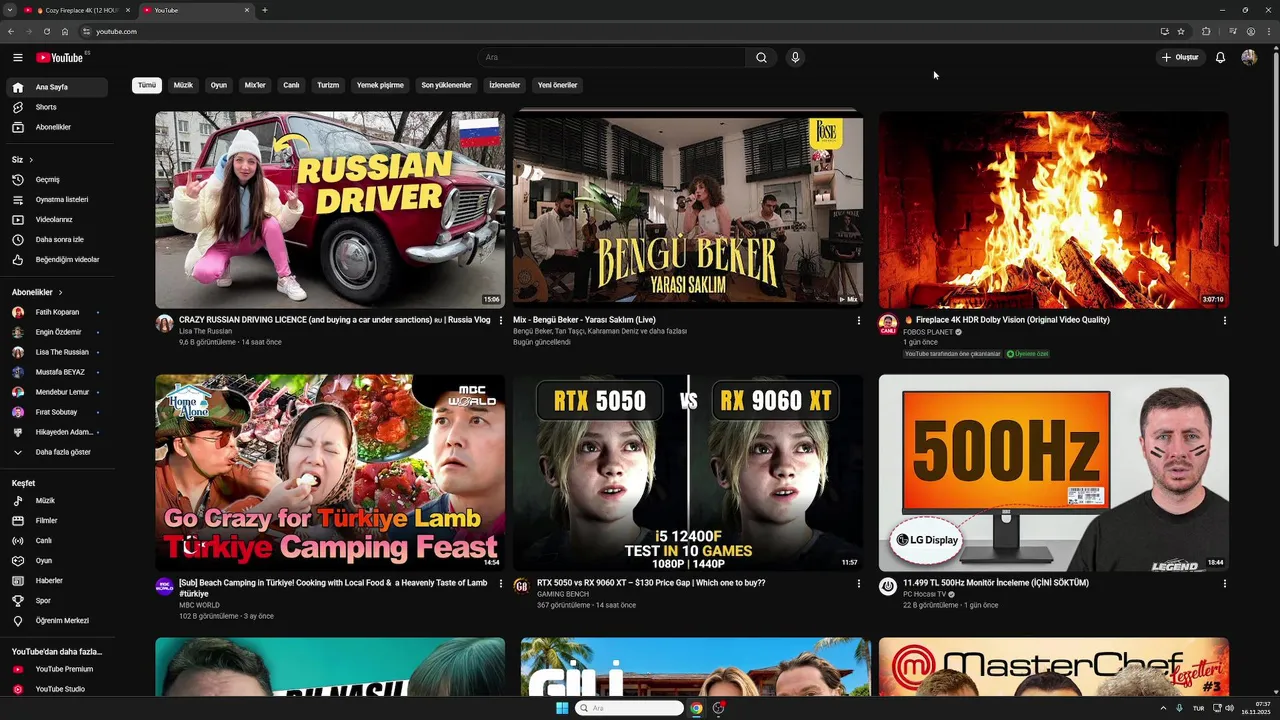Image resolution: width=1280 pixels, height=720 pixels.
Task: Open Abonelikler from the sidebar
Action: coord(56,127)
